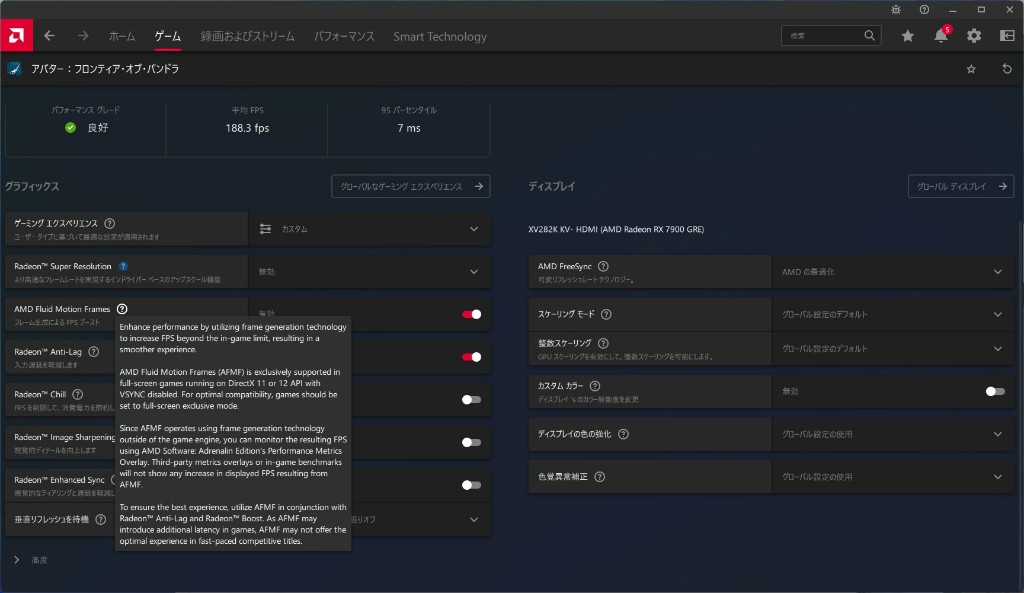Turn off Radeon Anti-Lag switch
The image size is (1024, 593).
[471, 357]
